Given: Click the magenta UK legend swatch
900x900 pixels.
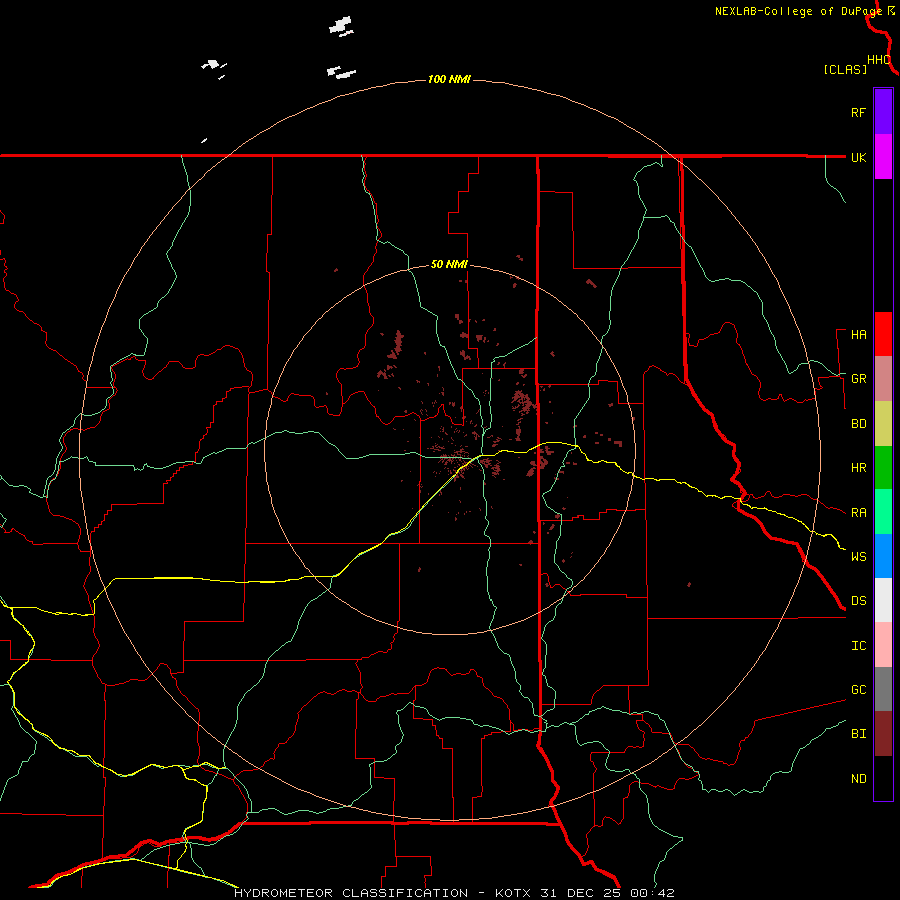Looking at the screenshot, I should [883, 157].
